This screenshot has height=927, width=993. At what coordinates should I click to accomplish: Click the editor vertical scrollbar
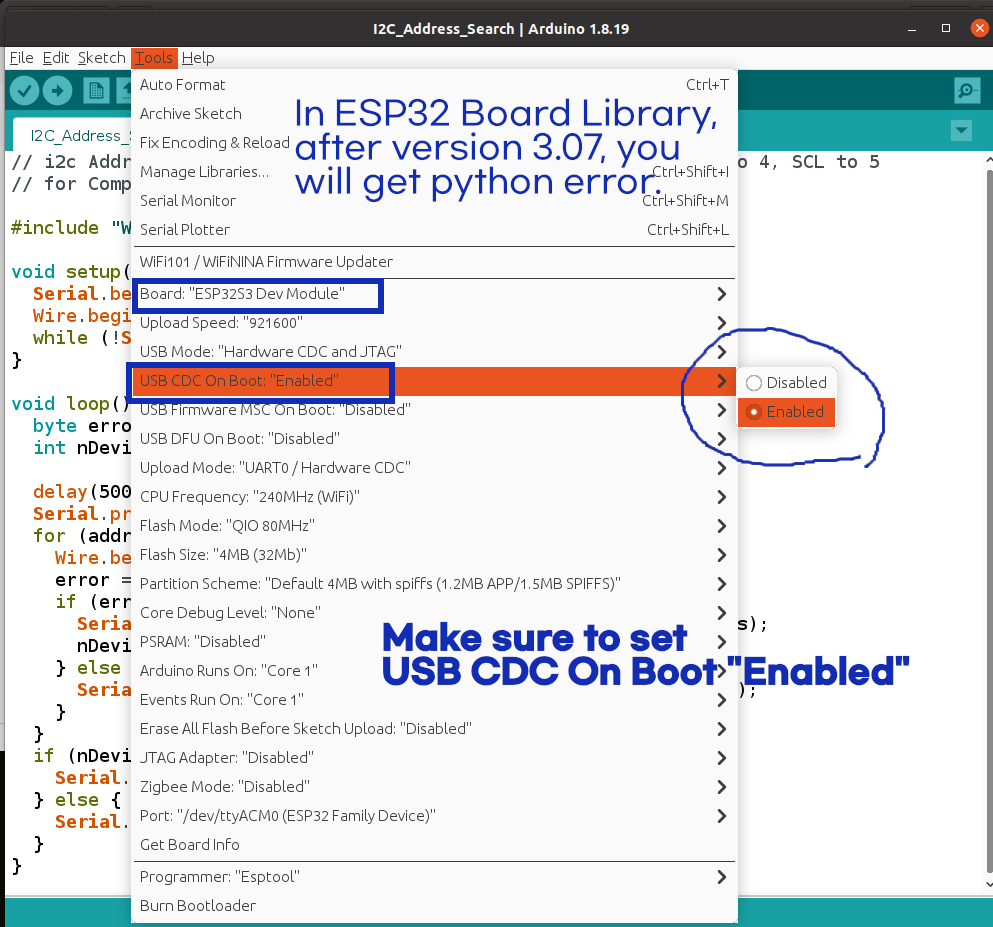[989, 519]
